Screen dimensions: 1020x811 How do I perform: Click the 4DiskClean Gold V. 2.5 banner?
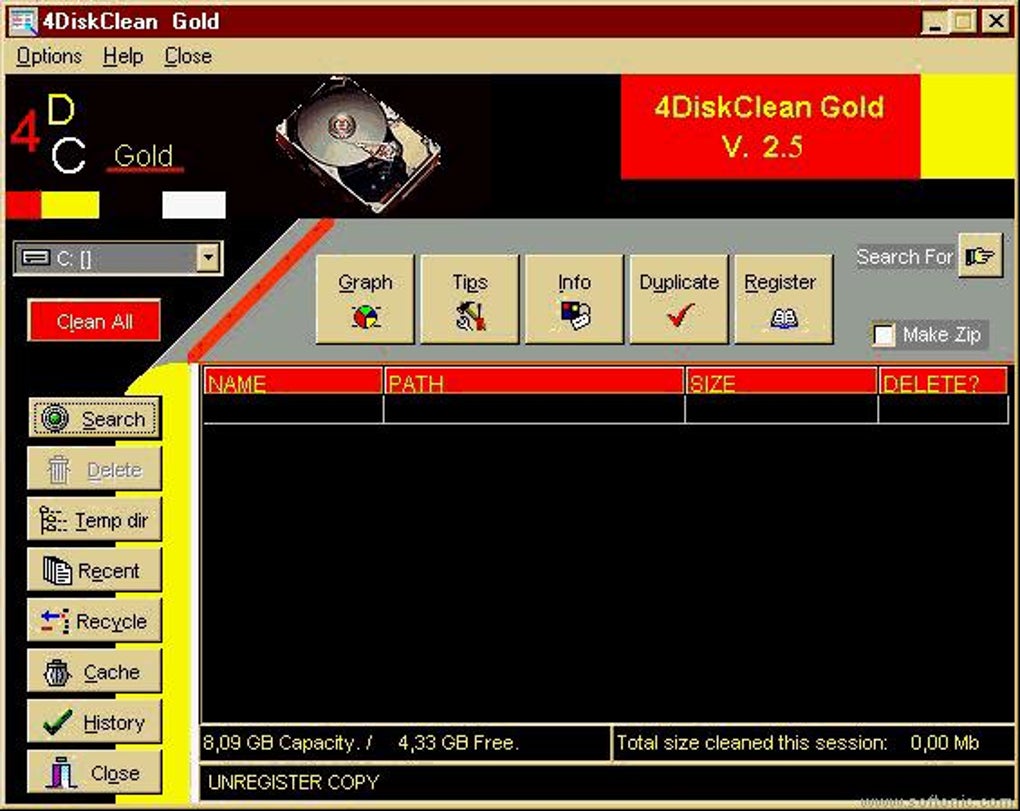click(x=770, y=126)
